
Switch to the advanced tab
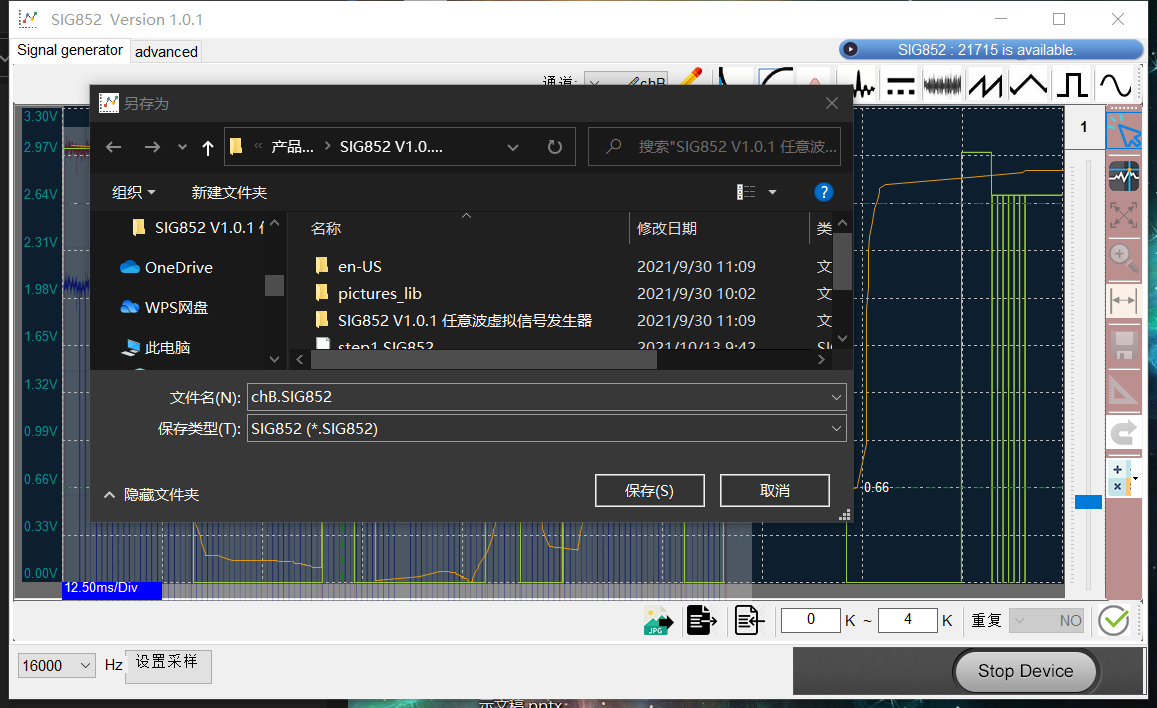pos(166,52)
